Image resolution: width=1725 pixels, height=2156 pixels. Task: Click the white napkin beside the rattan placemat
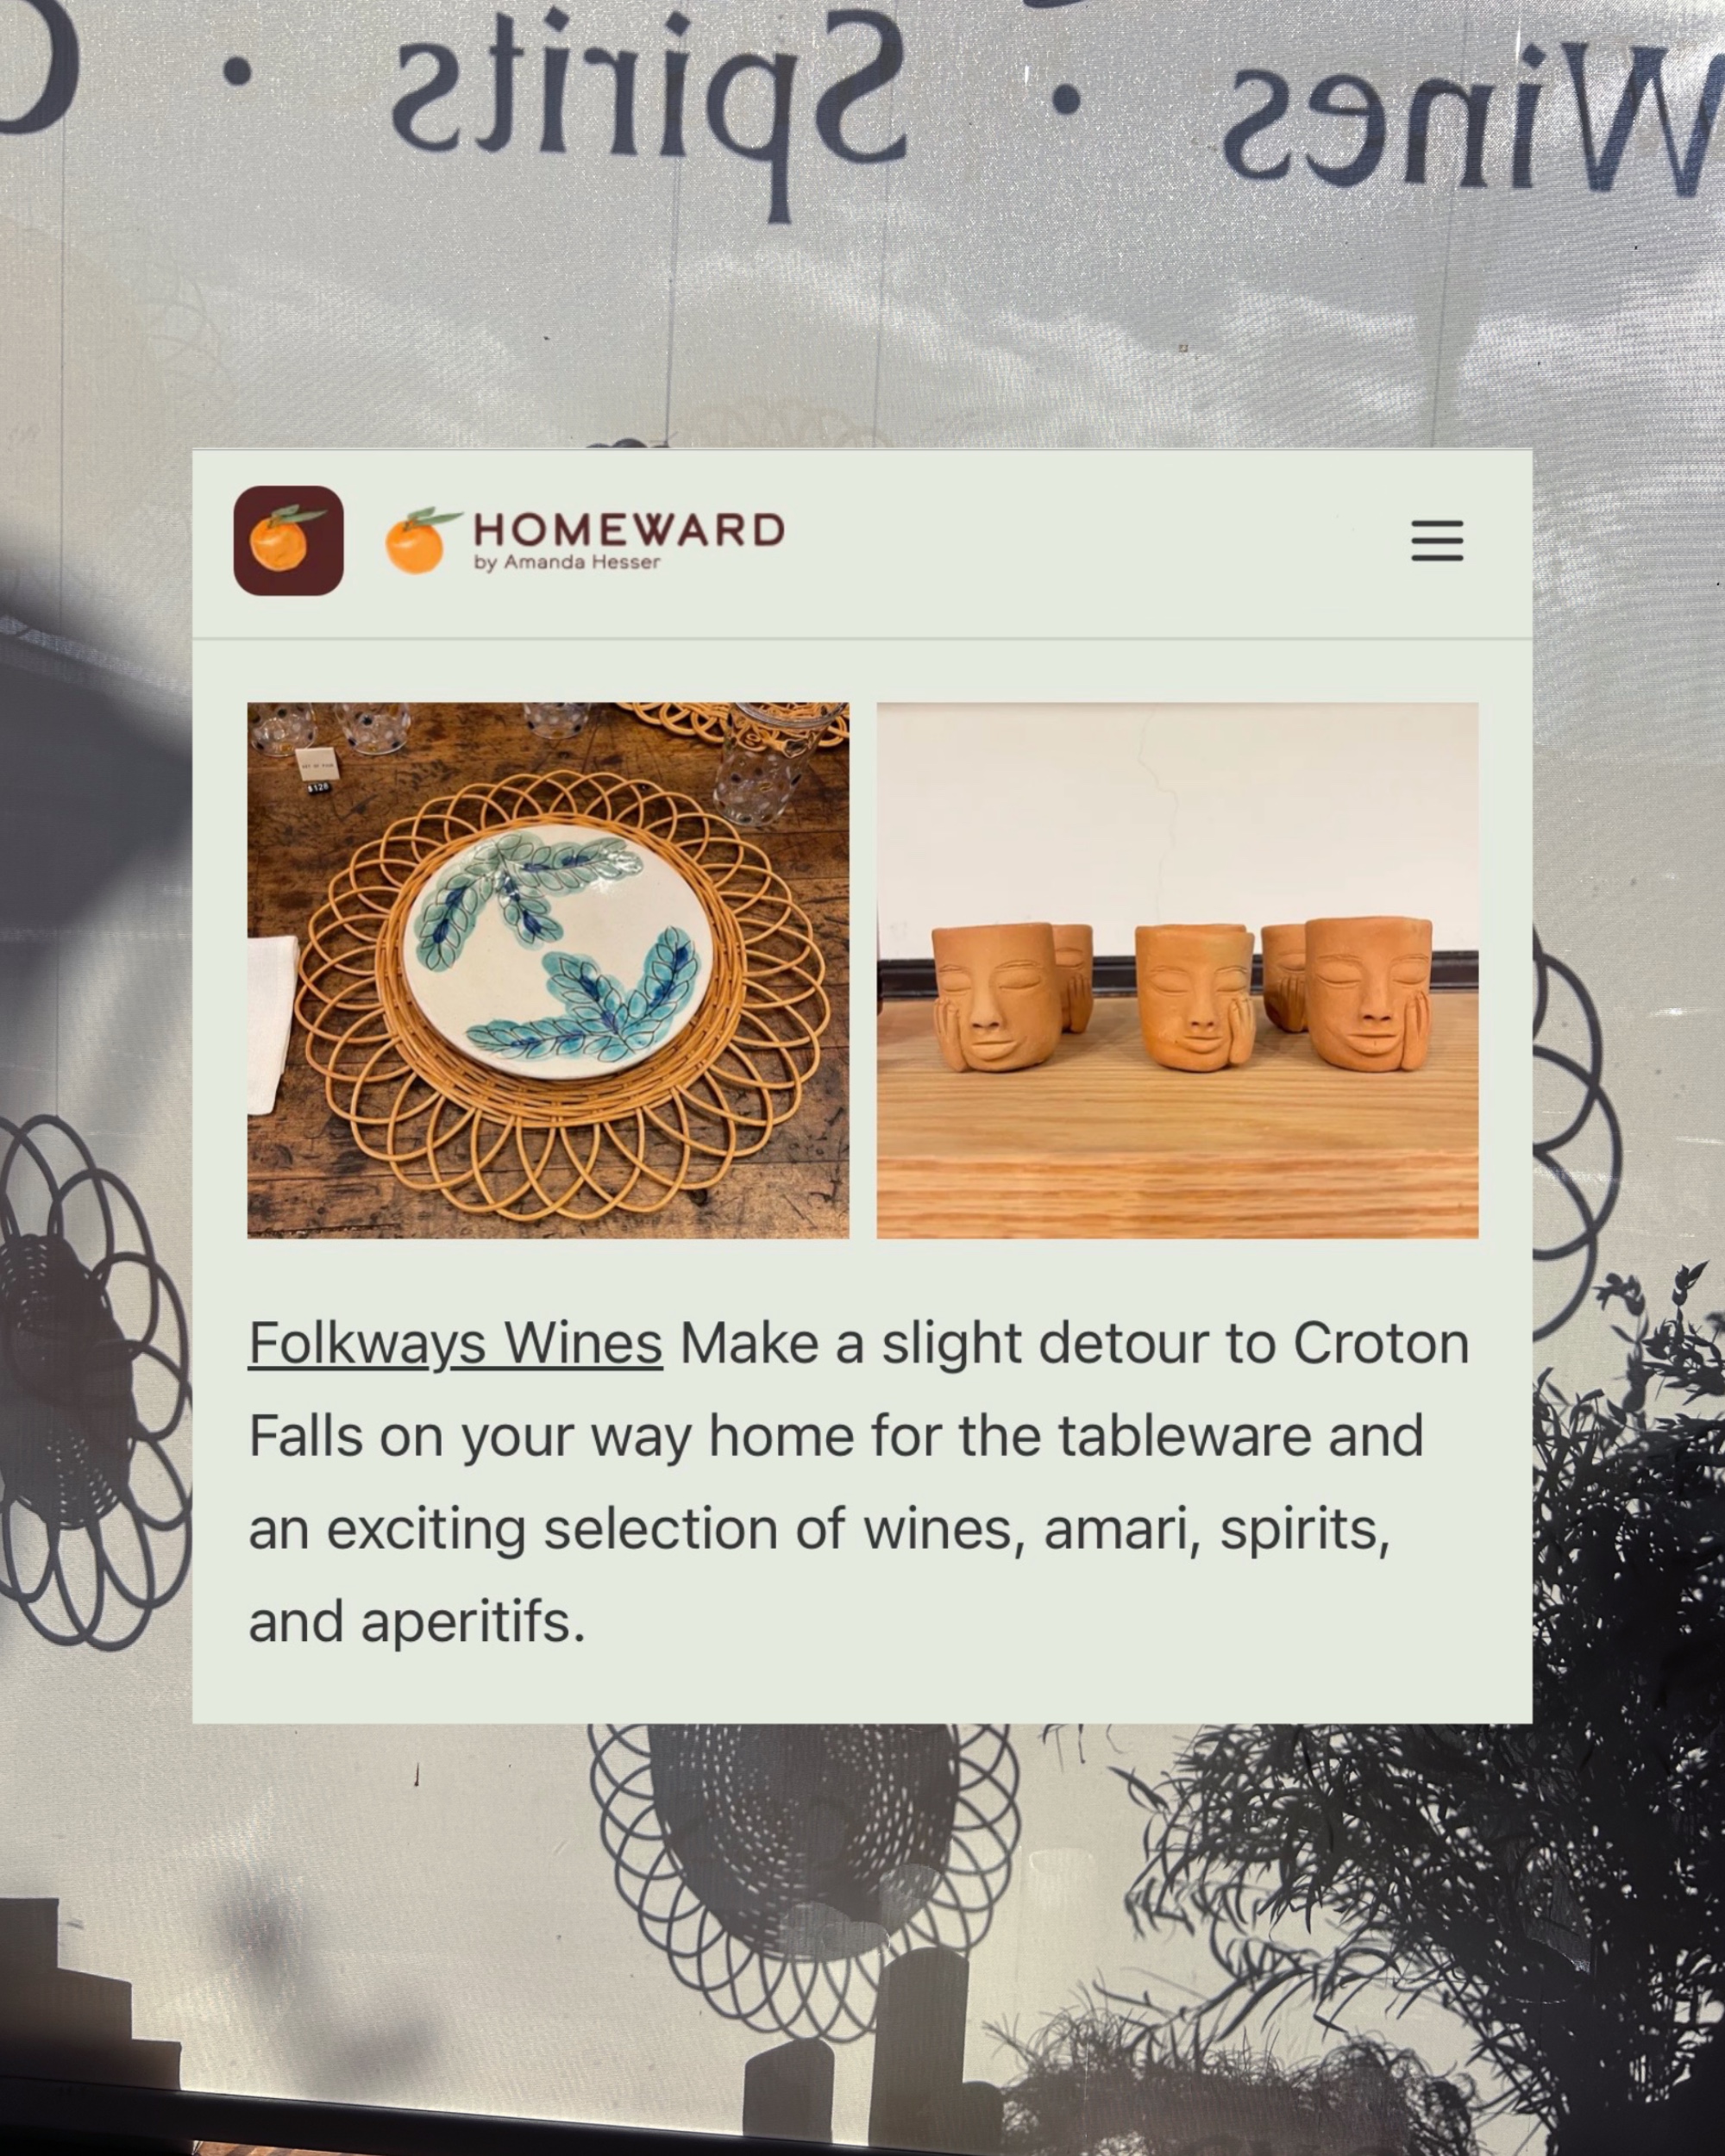[x=272, y=1024]
